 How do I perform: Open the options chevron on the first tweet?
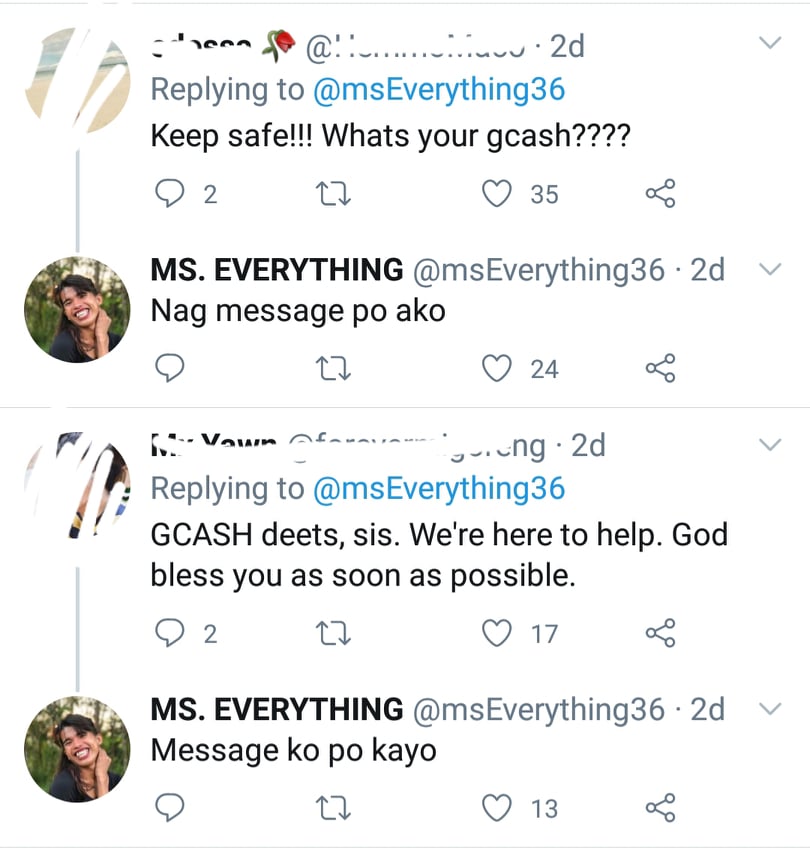coord(769,43)
